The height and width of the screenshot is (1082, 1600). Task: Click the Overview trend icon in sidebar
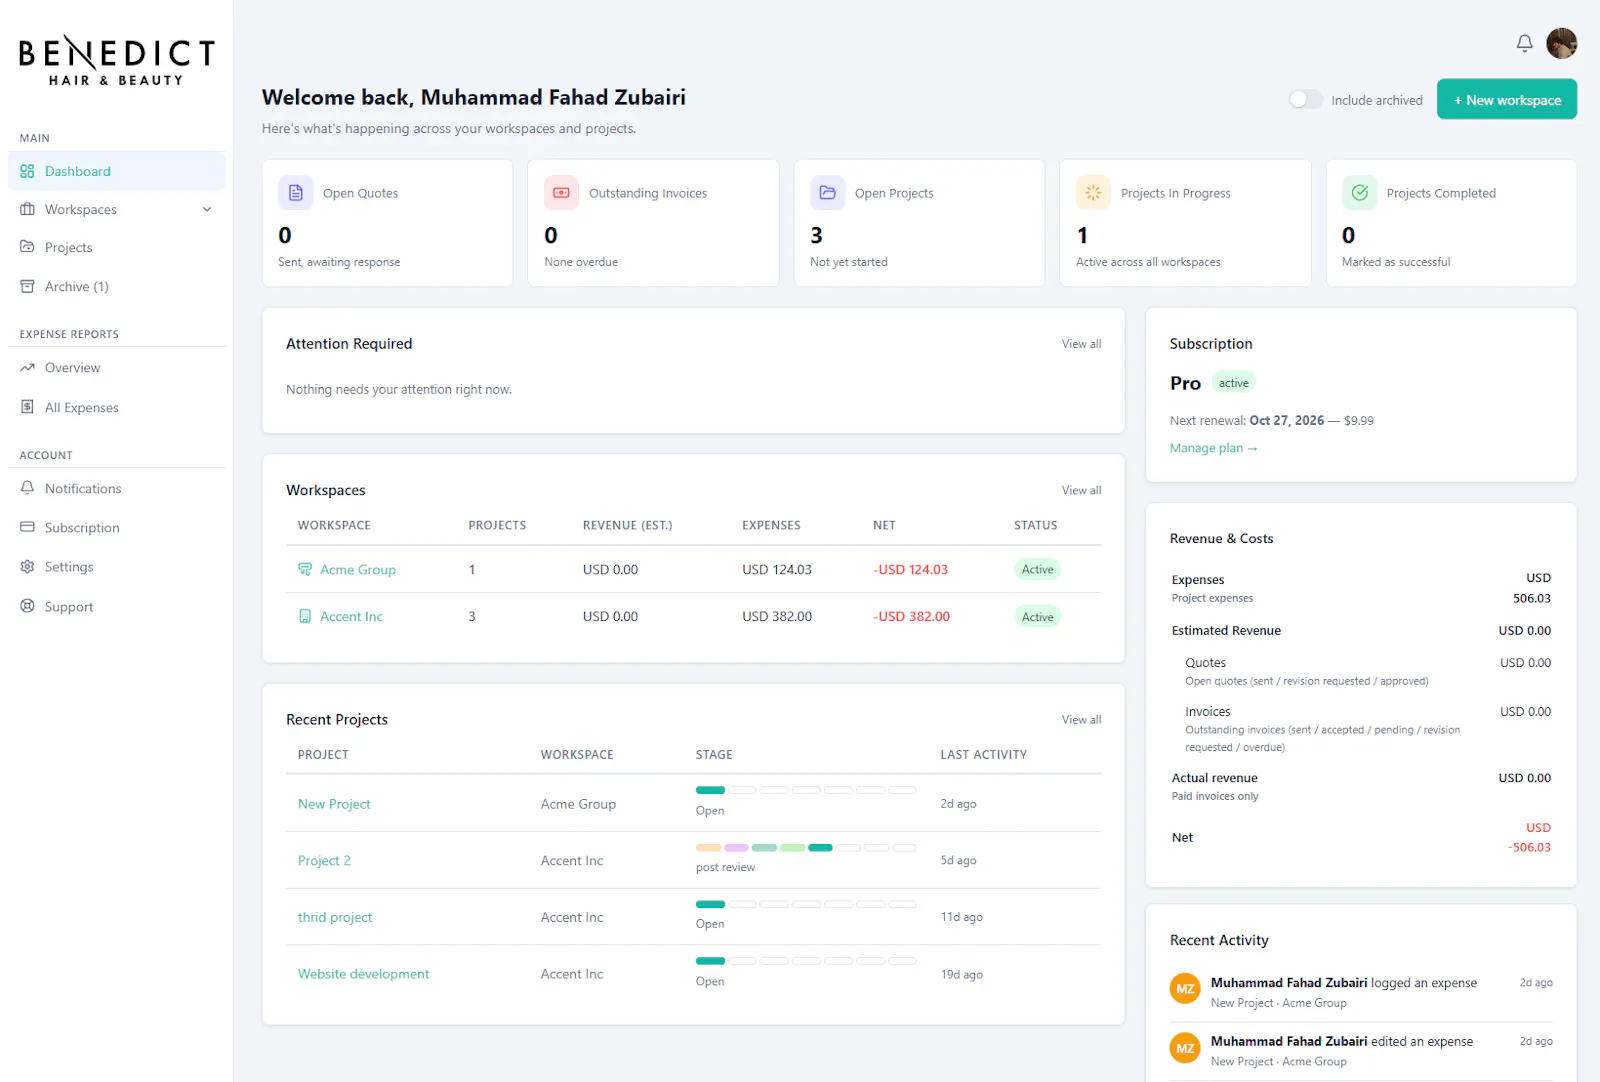tap(27, 368)
